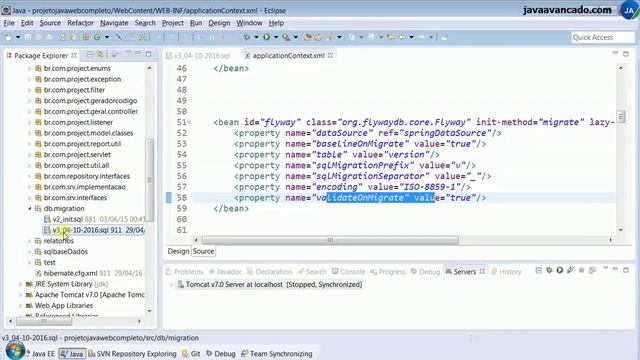Select br.com.srv.implementacao package
640x360 pixels.
[84, 187]
